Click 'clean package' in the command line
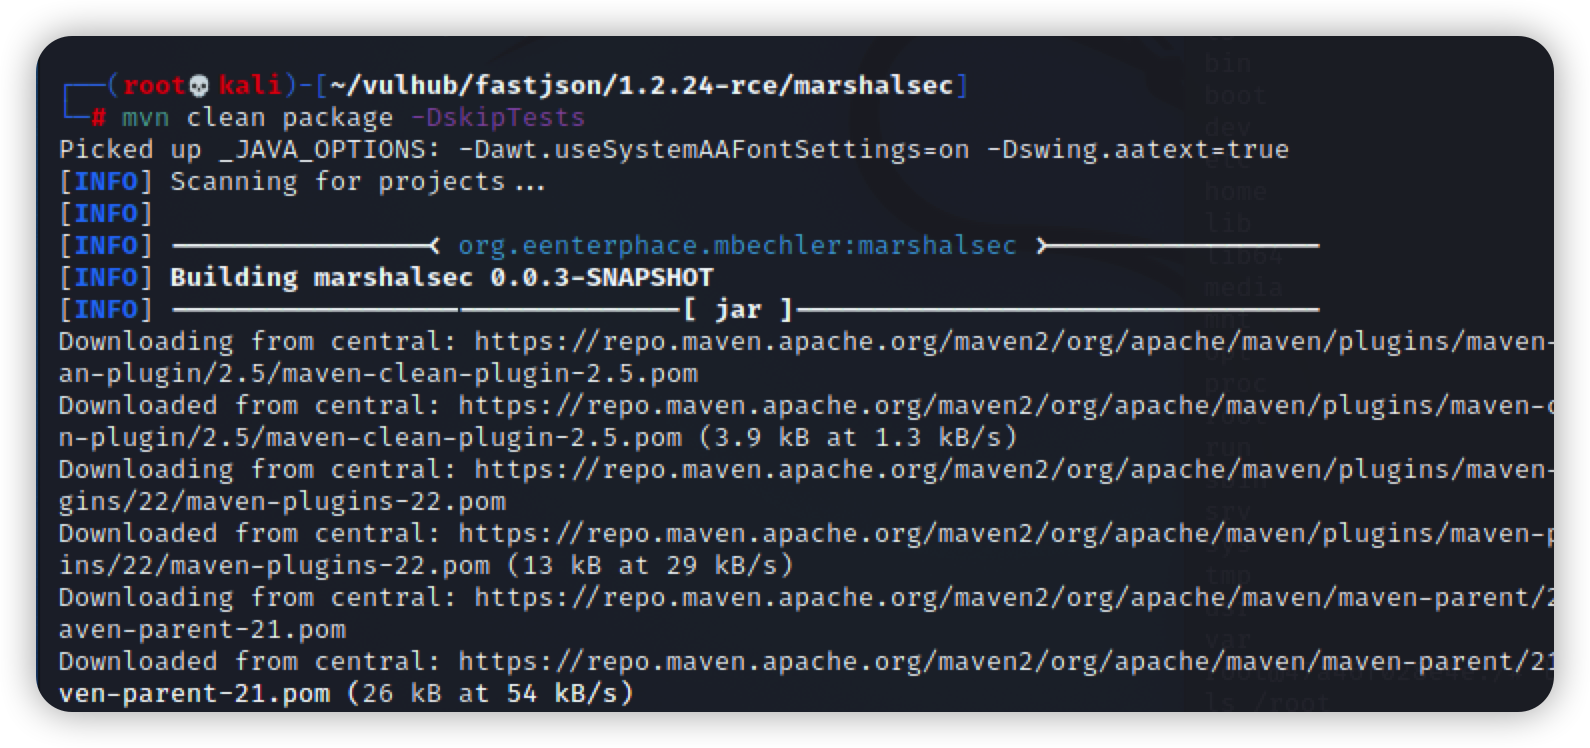The height and width of the screenshot is (748, 1590). (x=290, y=118)
